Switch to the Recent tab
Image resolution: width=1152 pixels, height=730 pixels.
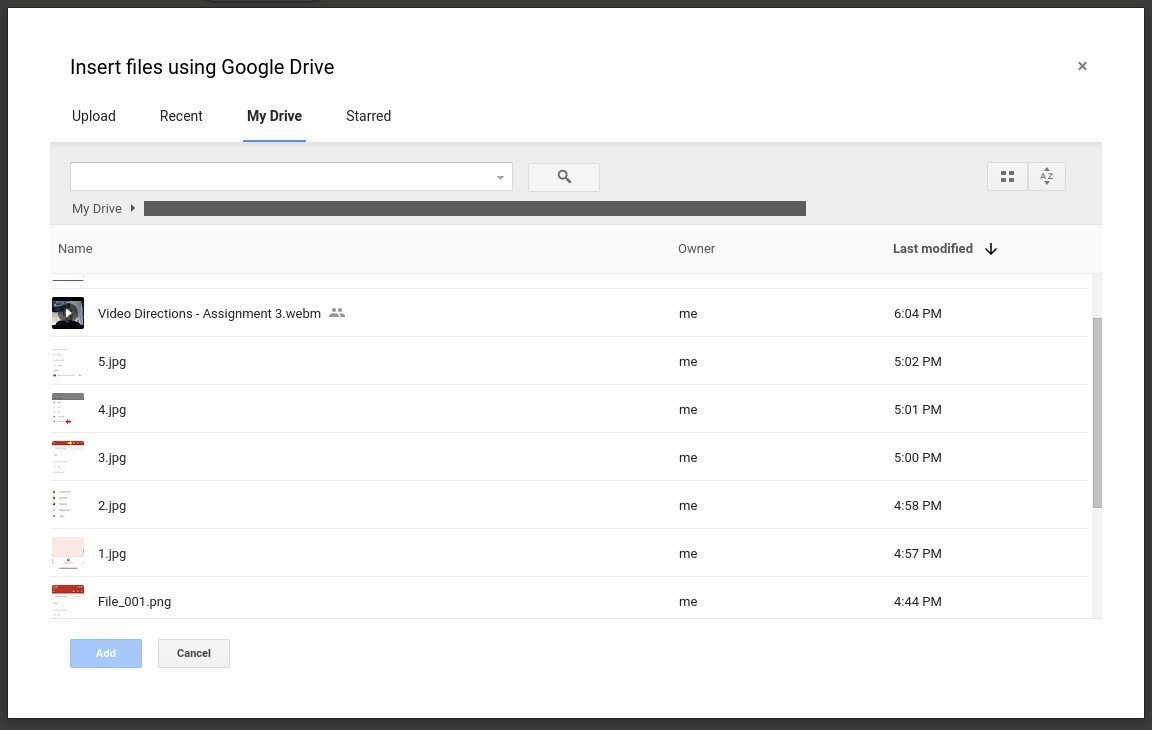tap(181, 116)
